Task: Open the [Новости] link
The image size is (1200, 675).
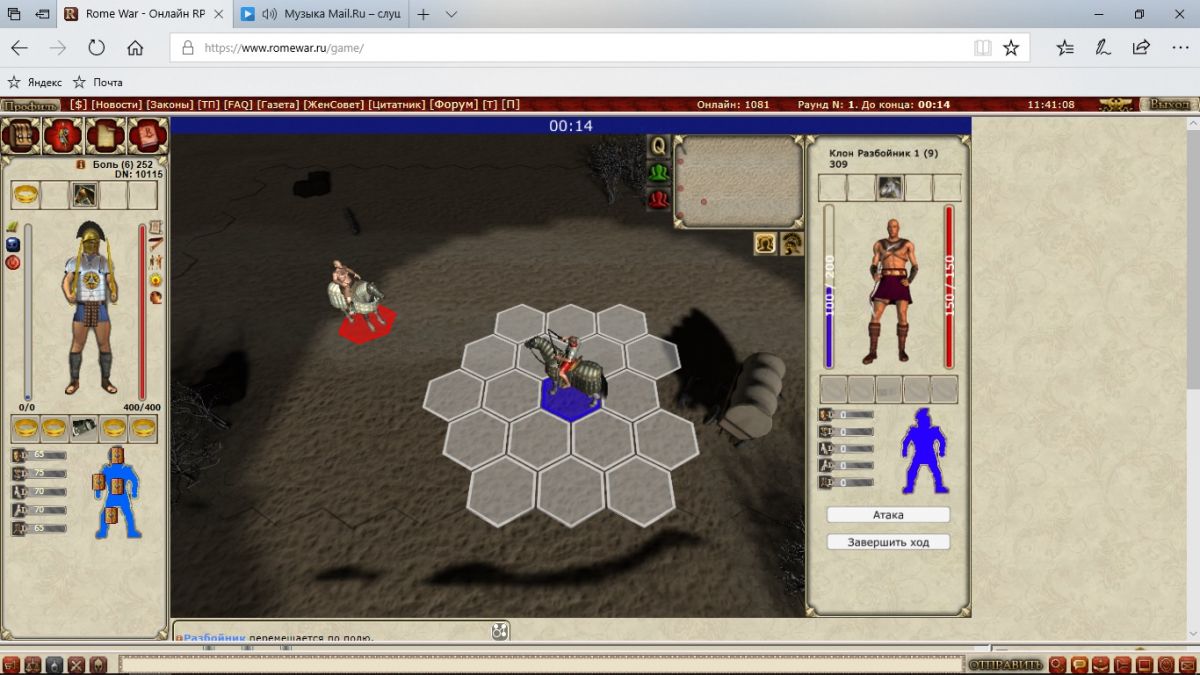Action: [118, 104]
